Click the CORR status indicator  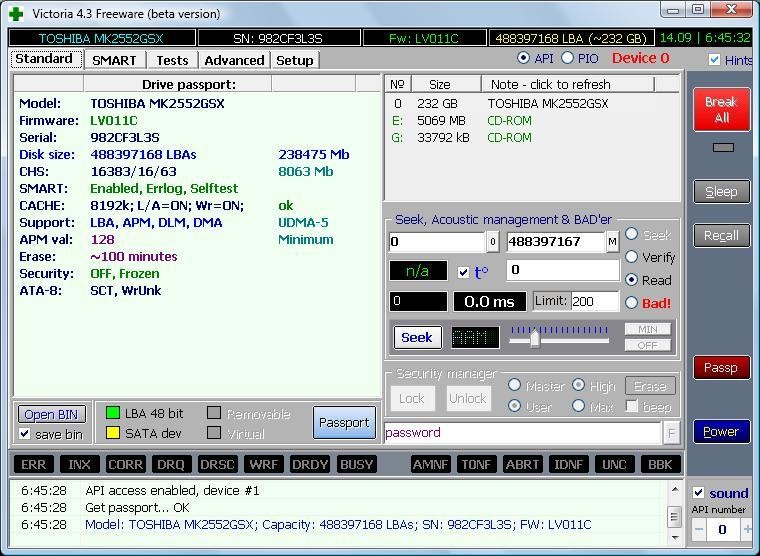pos(126,464)
